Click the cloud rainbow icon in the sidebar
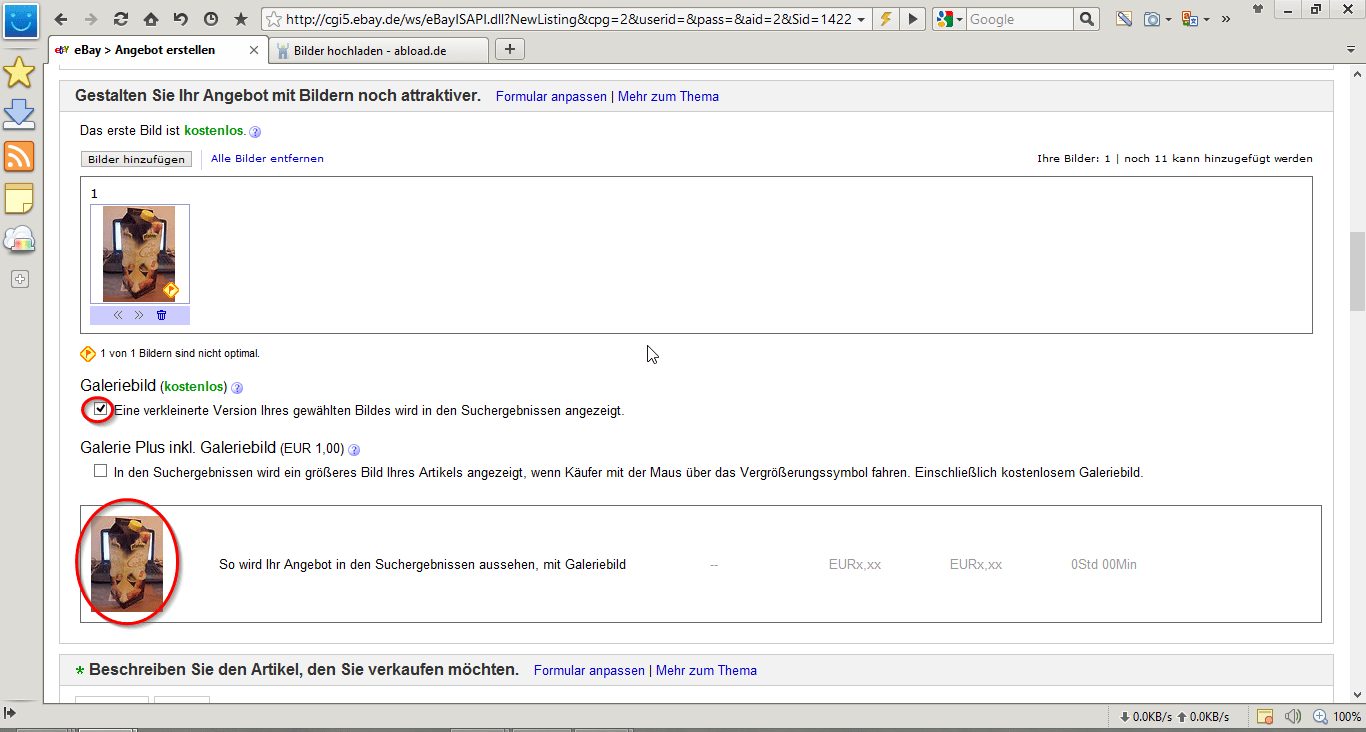1366x732 pixels. (19, 240)
